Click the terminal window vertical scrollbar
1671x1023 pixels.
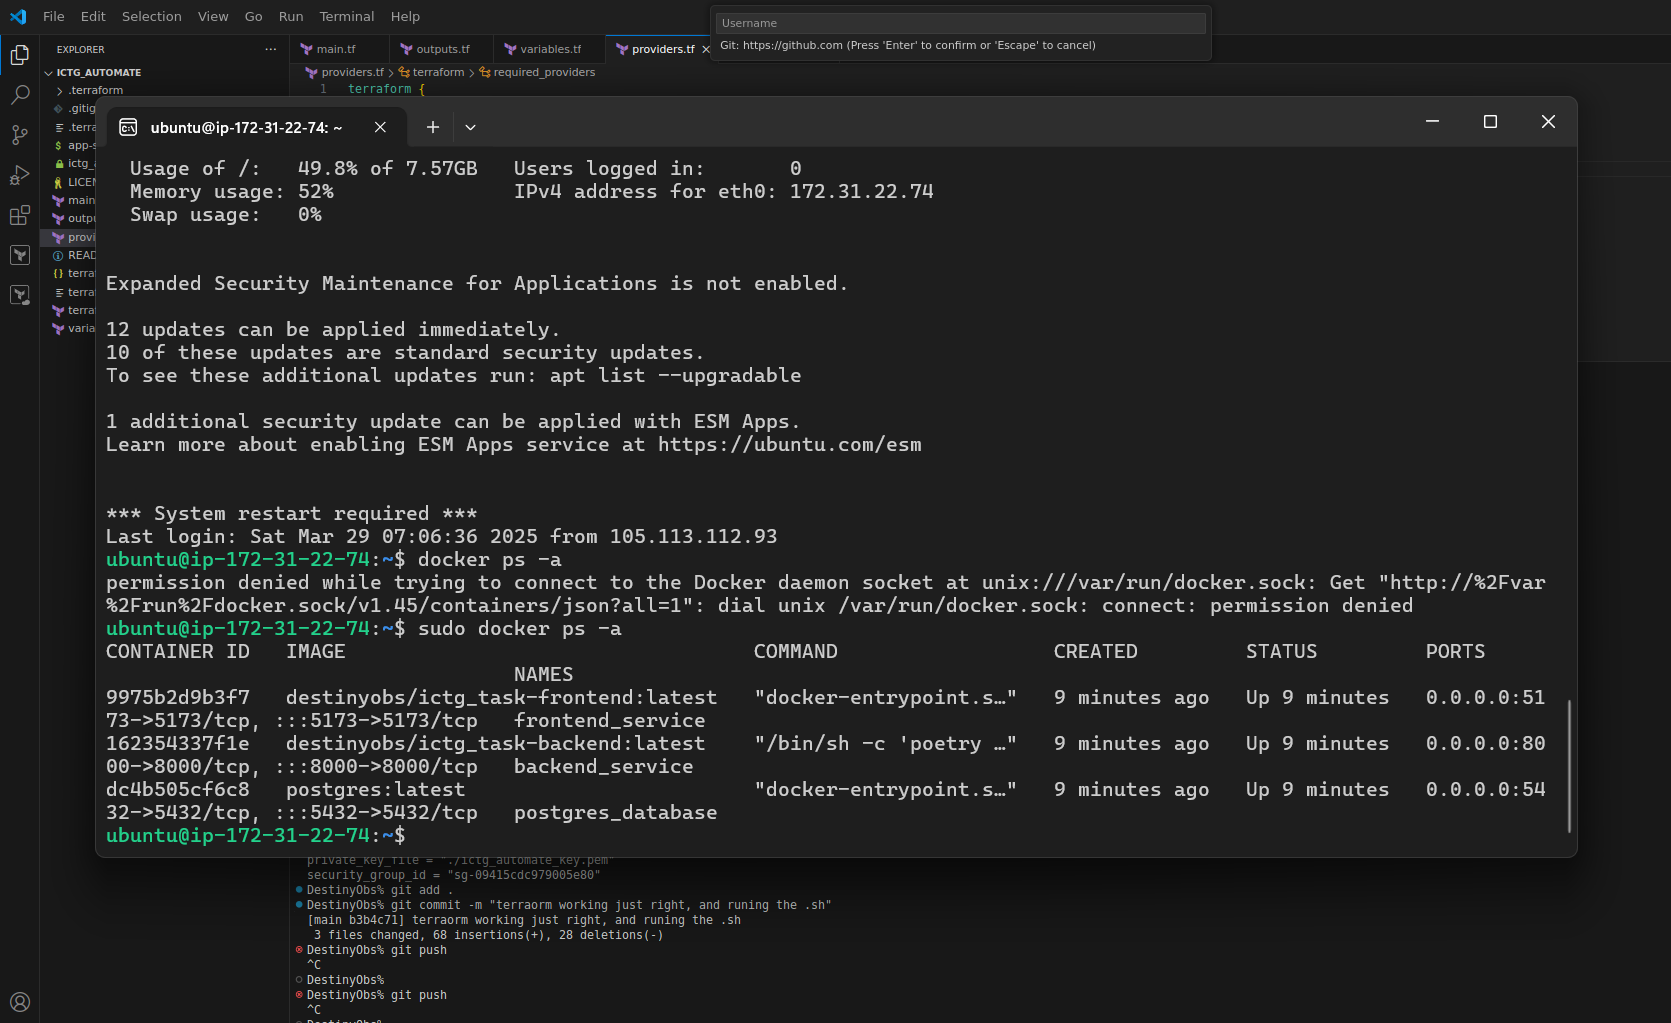1569,766
